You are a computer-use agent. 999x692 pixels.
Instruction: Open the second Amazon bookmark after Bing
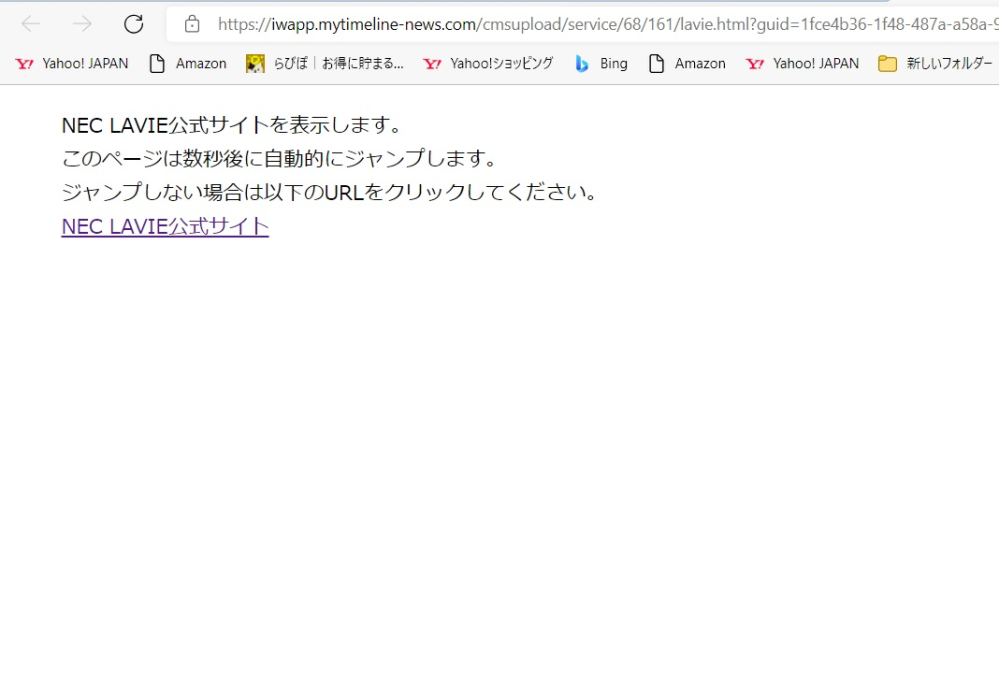[x=687, y=63]
